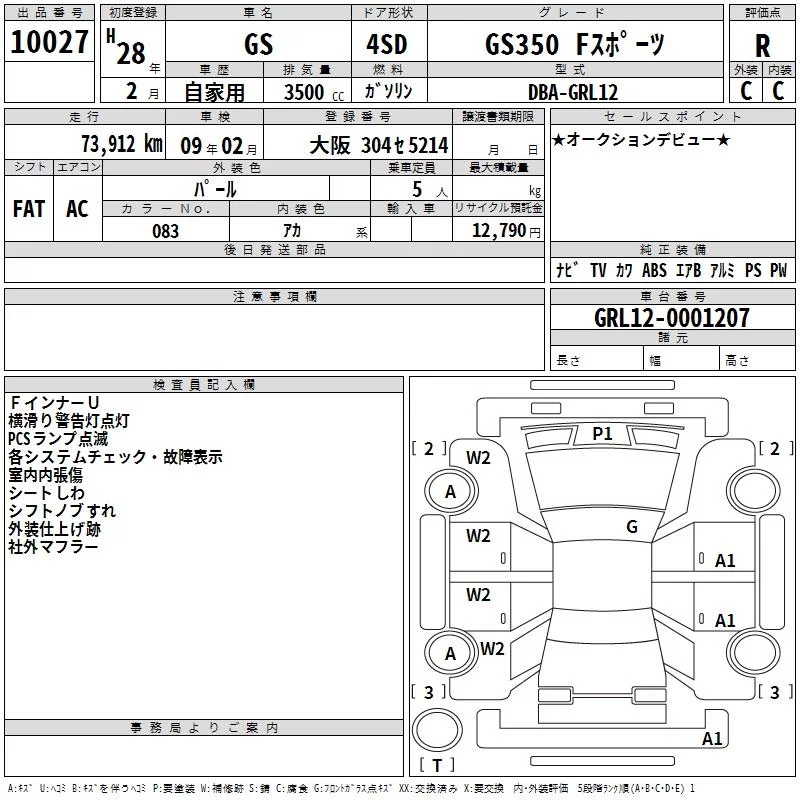Image resolution: width=800 pixels, height=800 pixels.
Task: Click the P1 mark on front bumper
Action: click(x=602, y=433)
